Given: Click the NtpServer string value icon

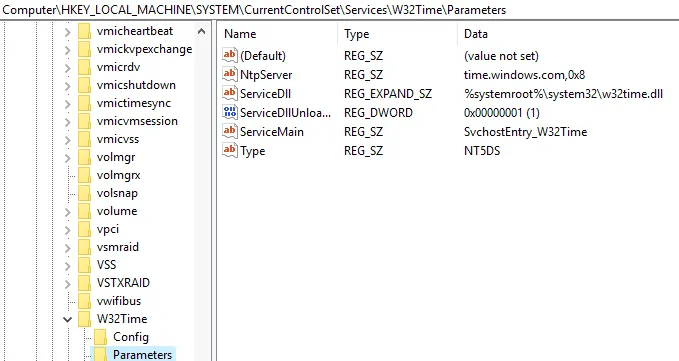Looking at the screenshot, I should click(x=230, y=74).
